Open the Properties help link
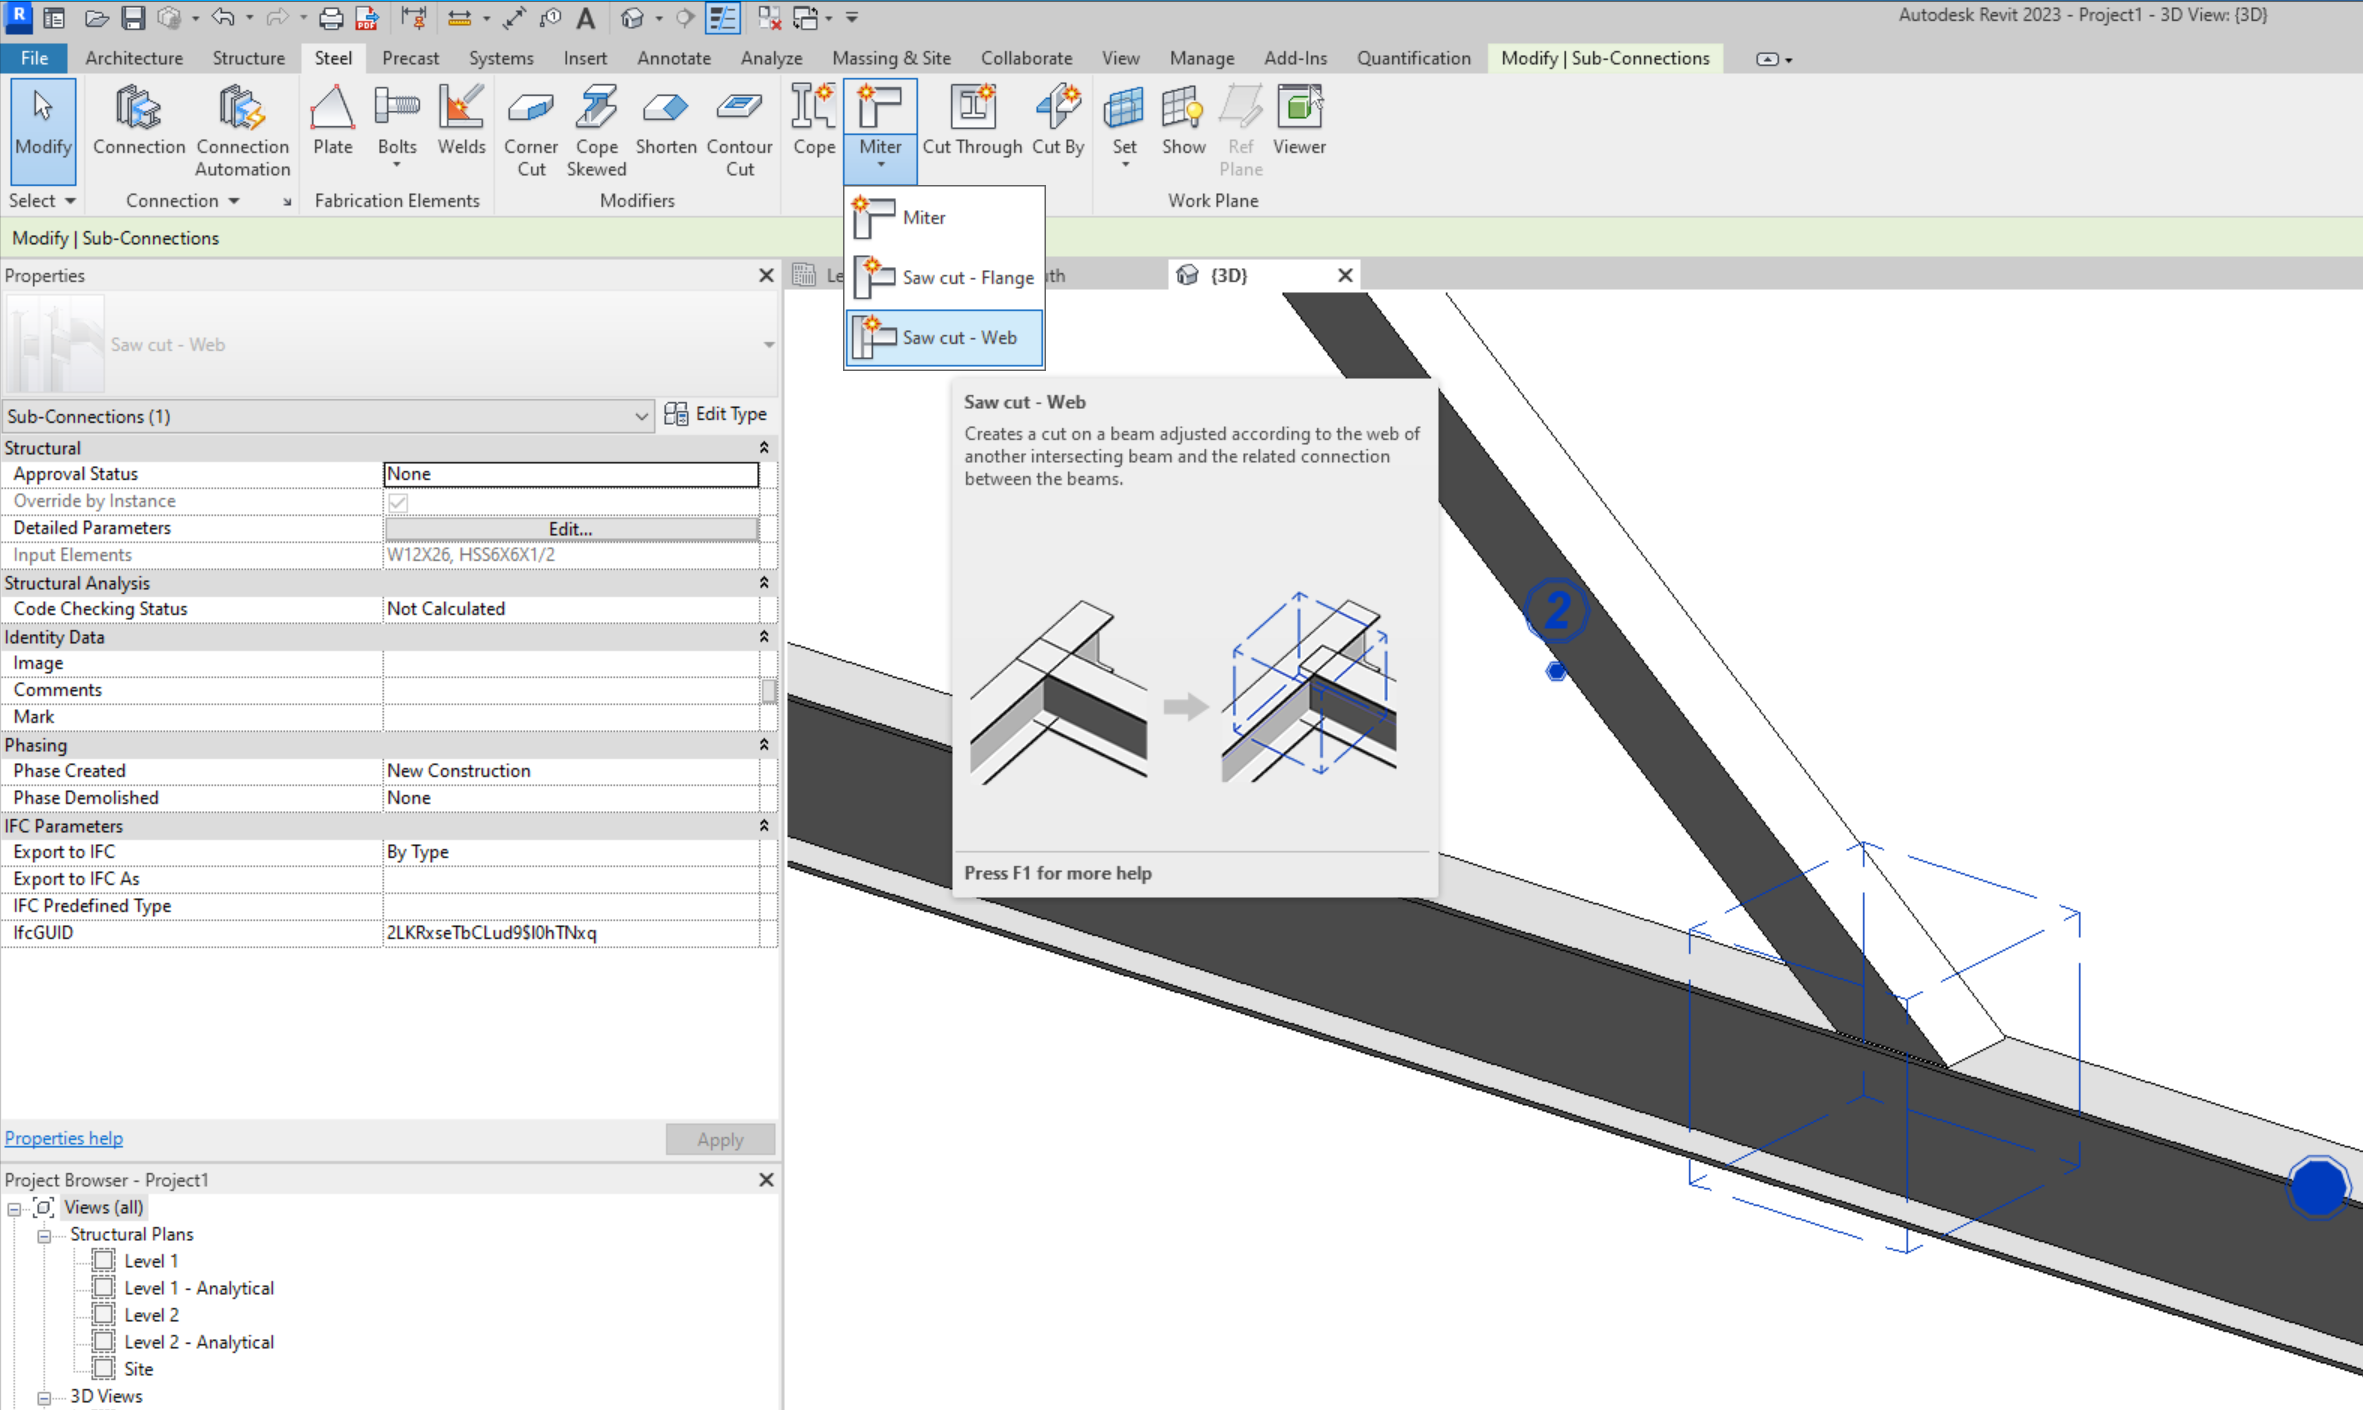This screenshot has width=2363, height=1410. 63,1137
